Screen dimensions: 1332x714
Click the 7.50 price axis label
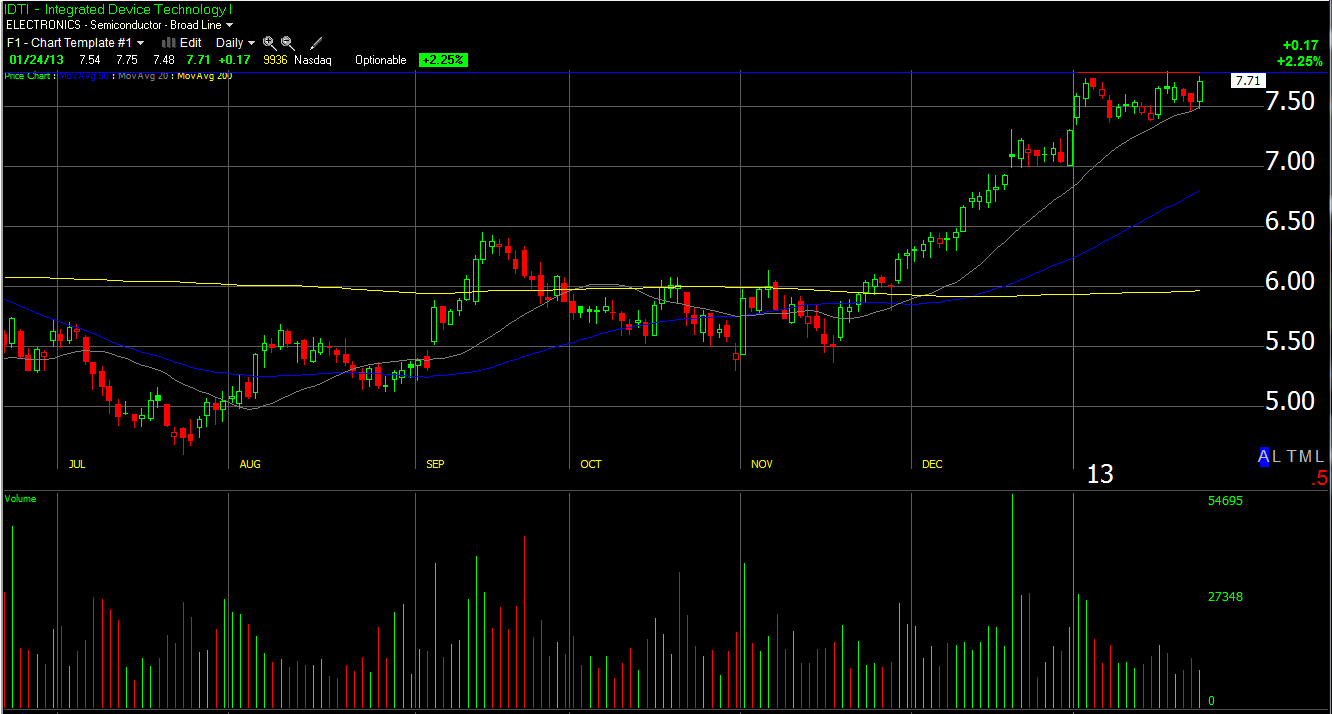1288,102
